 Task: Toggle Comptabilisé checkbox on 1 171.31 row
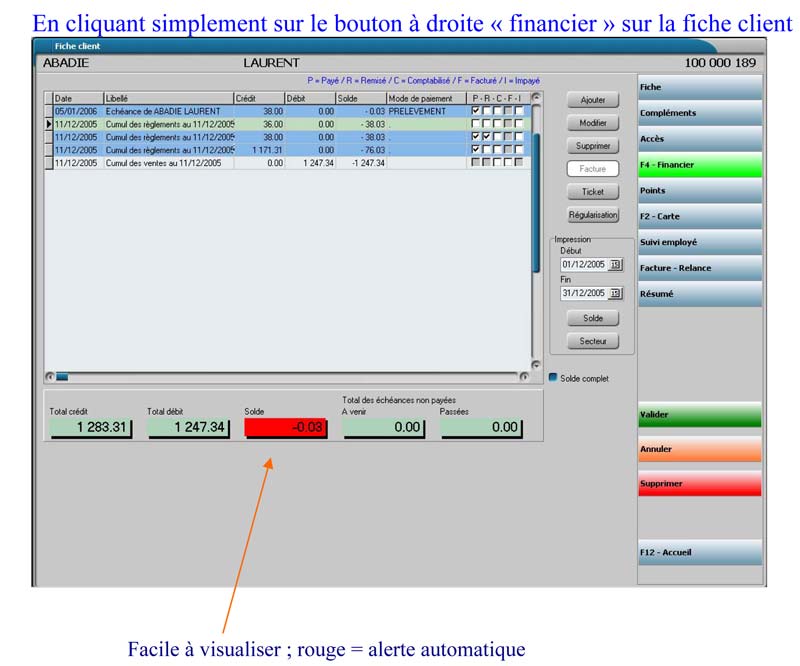tap(497, 150)
